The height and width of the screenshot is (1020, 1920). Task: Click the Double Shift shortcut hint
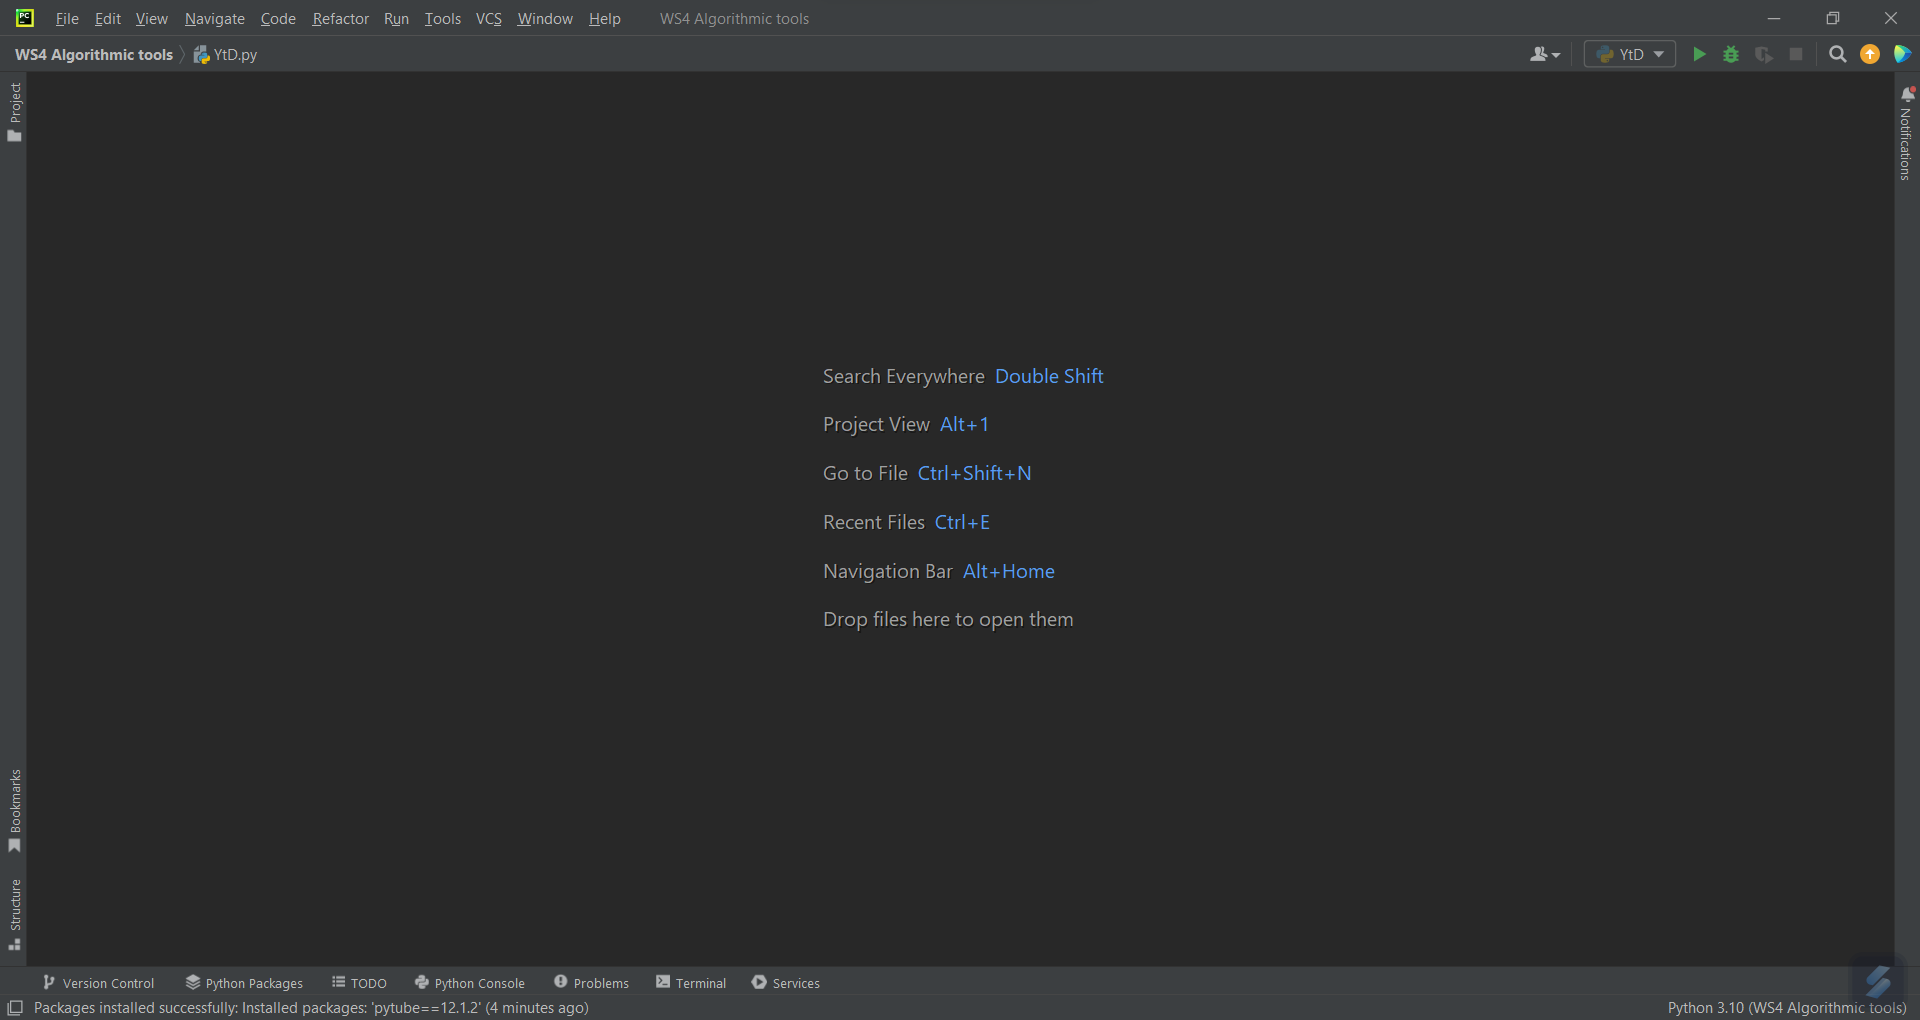[x=1049, y=376]
